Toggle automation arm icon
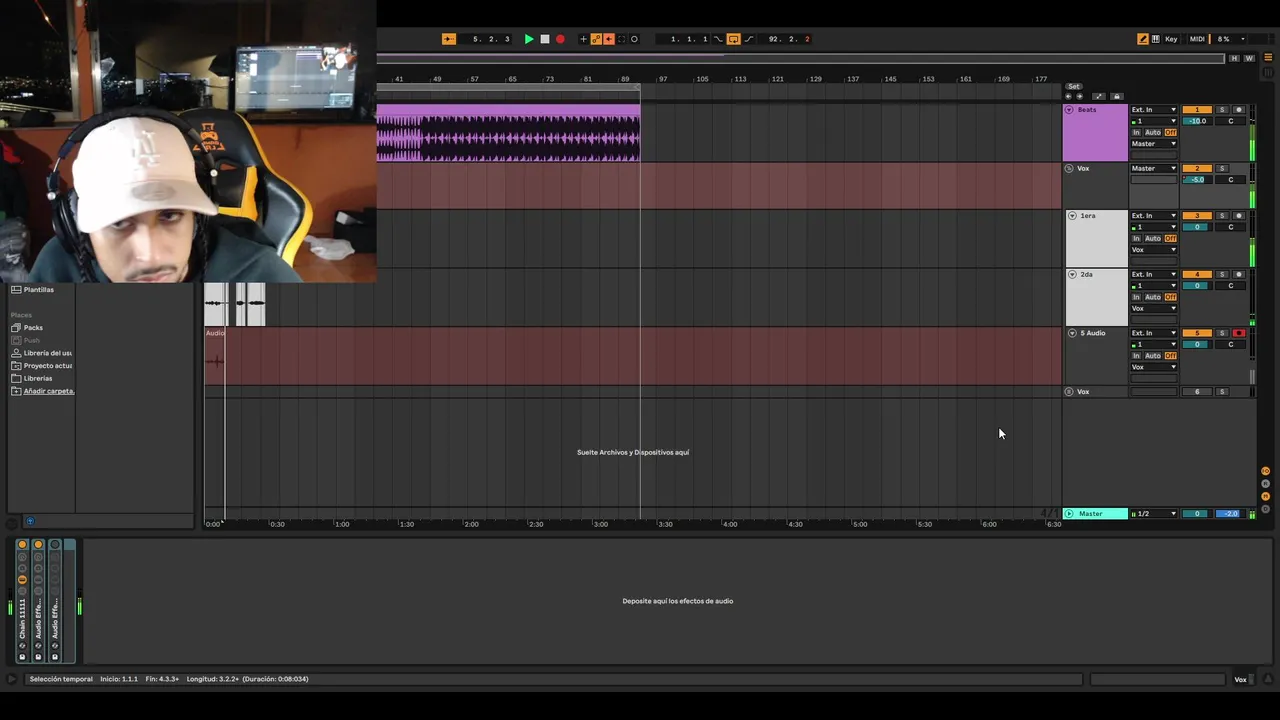Image resolution: width=1280 pixels, height=720 pixels. coord(596,39)
